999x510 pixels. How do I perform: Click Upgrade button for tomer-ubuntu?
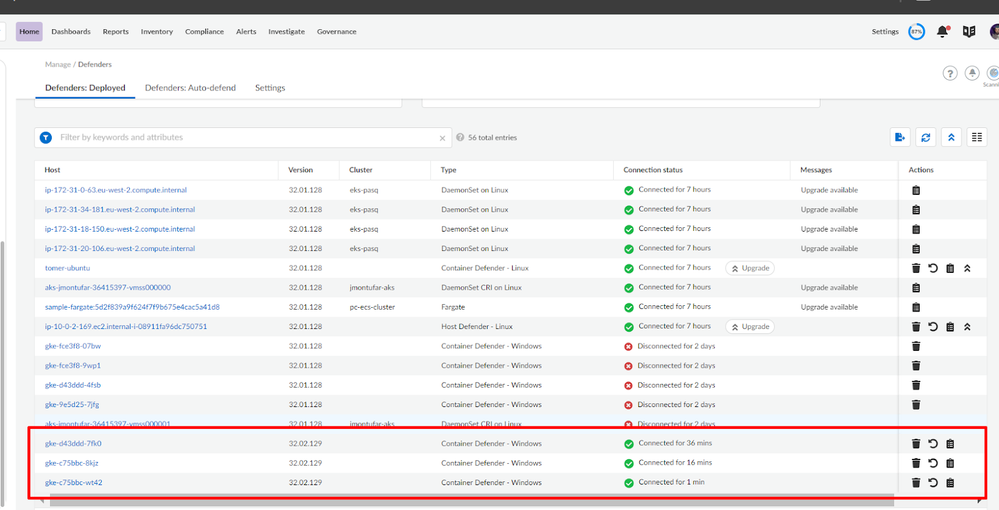[750, 268]
